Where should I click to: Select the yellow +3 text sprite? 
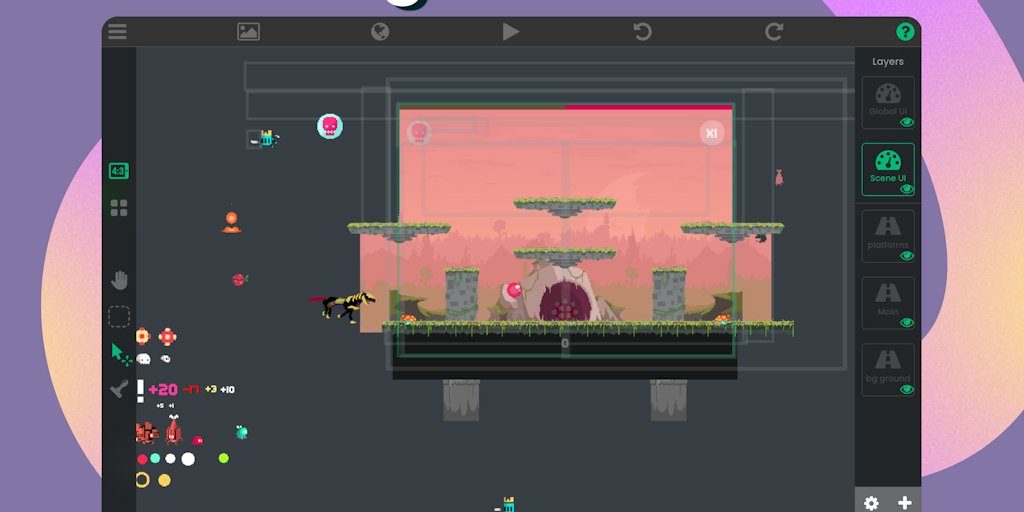[x=211, y=389]
